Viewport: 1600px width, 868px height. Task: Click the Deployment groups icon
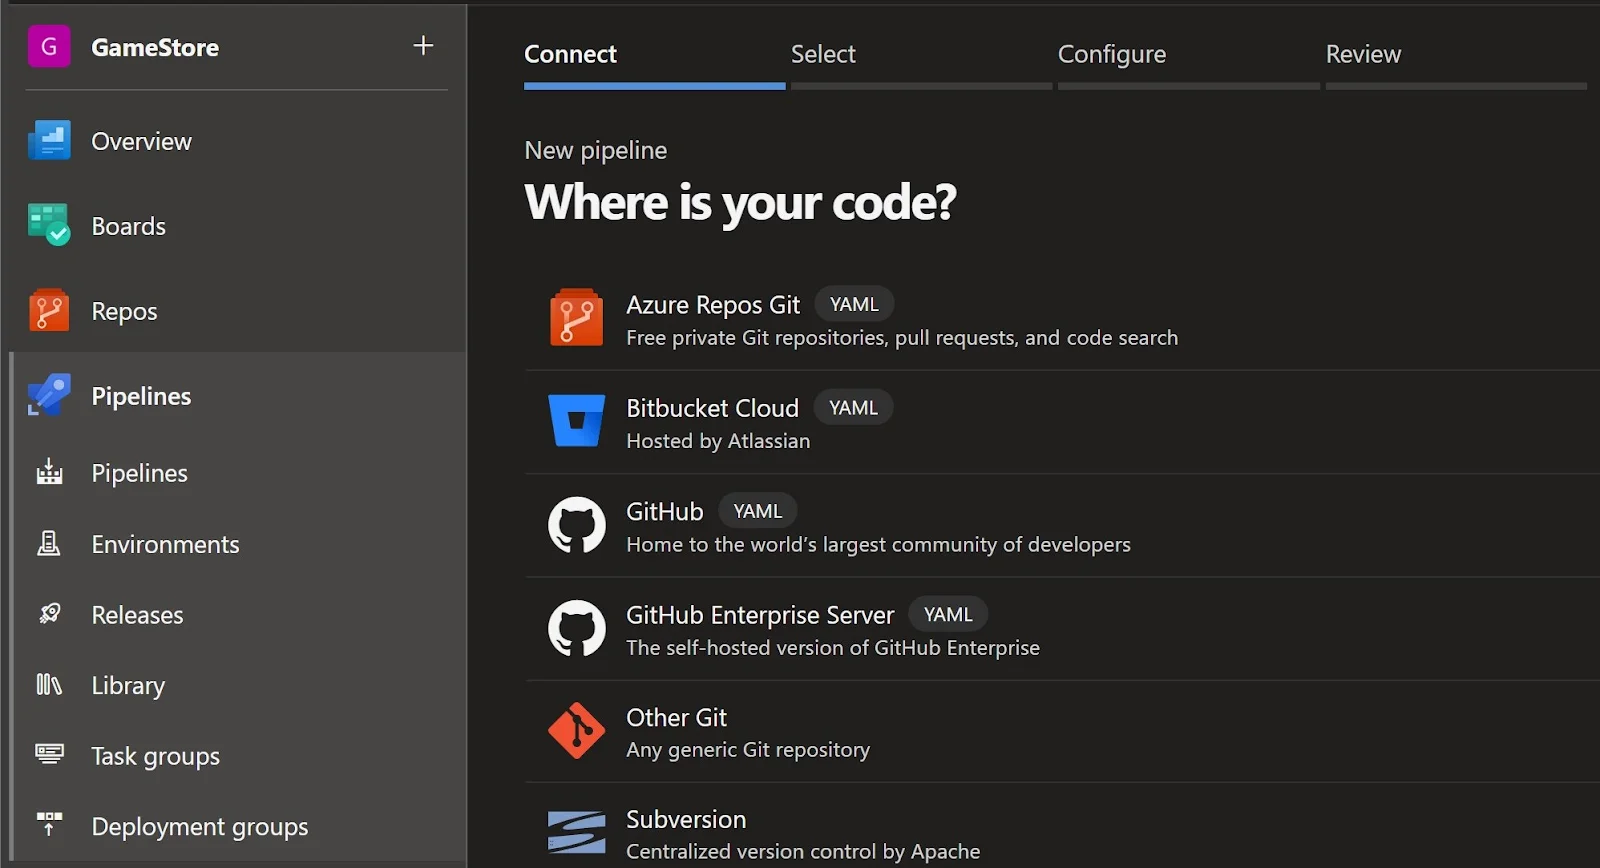49,825
